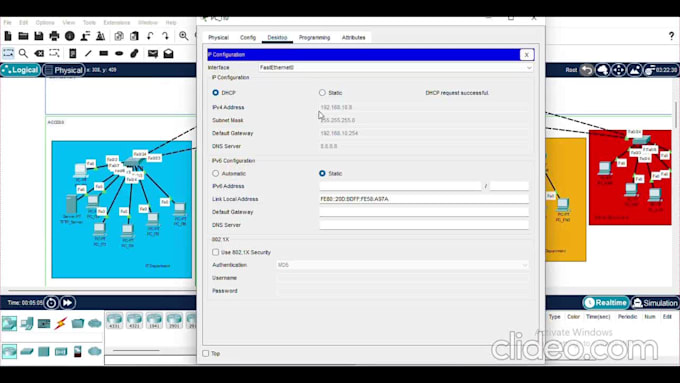Switch to Realtime mode
Screen dimensions: 680x383
(606, 303)
